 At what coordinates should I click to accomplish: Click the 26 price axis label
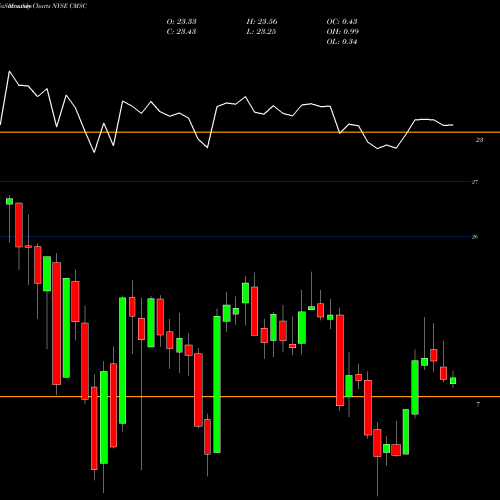(x=475, y=237)
